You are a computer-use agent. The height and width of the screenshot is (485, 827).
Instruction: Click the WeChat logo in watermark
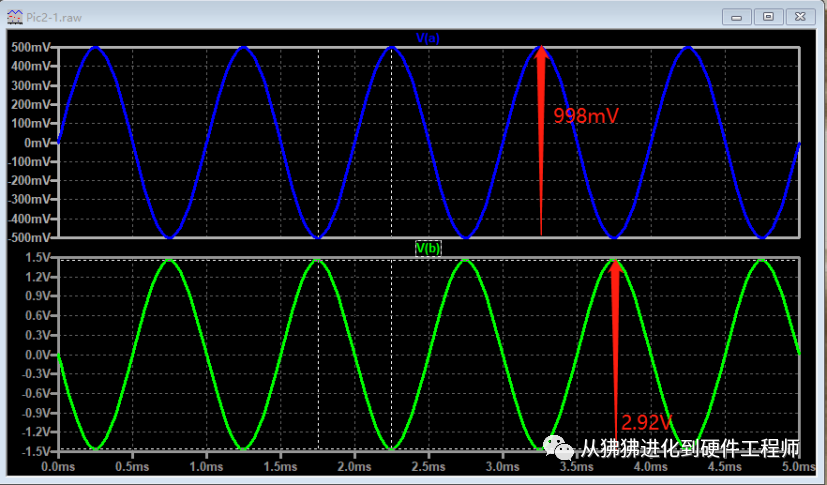(559, 448)
